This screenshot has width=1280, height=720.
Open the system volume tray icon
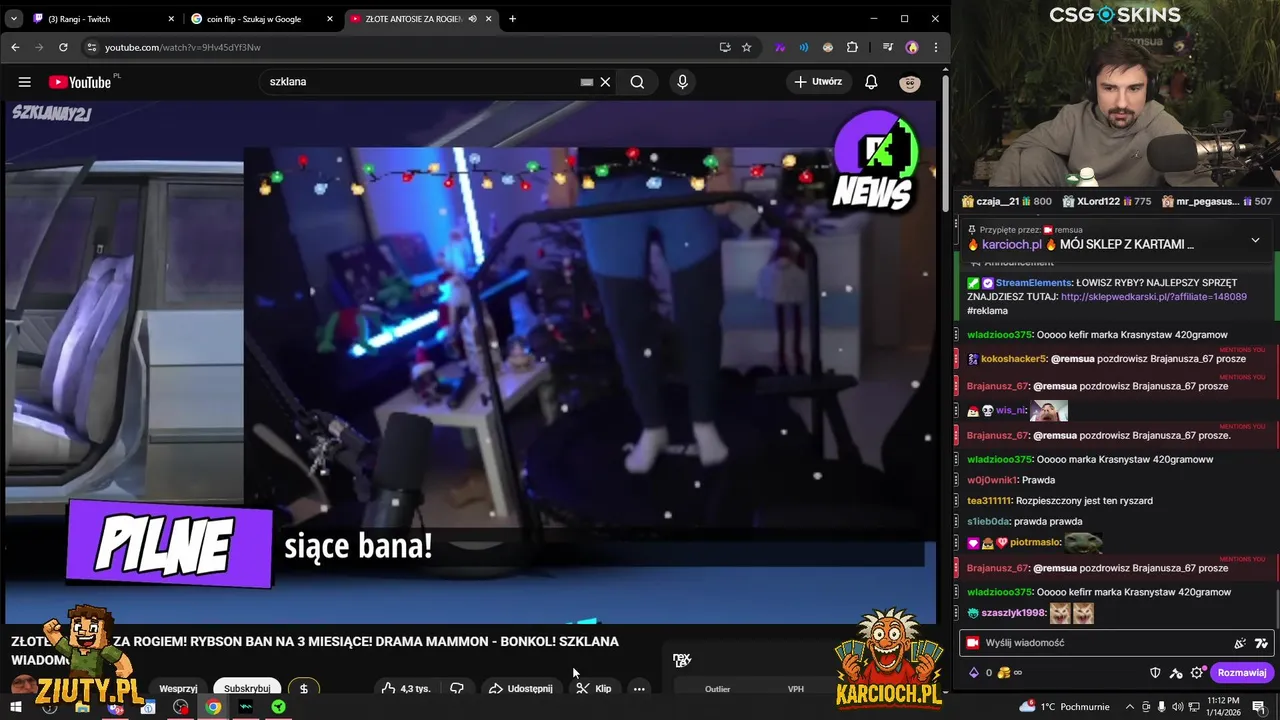pyautogui.click(x=1178, y=707)
